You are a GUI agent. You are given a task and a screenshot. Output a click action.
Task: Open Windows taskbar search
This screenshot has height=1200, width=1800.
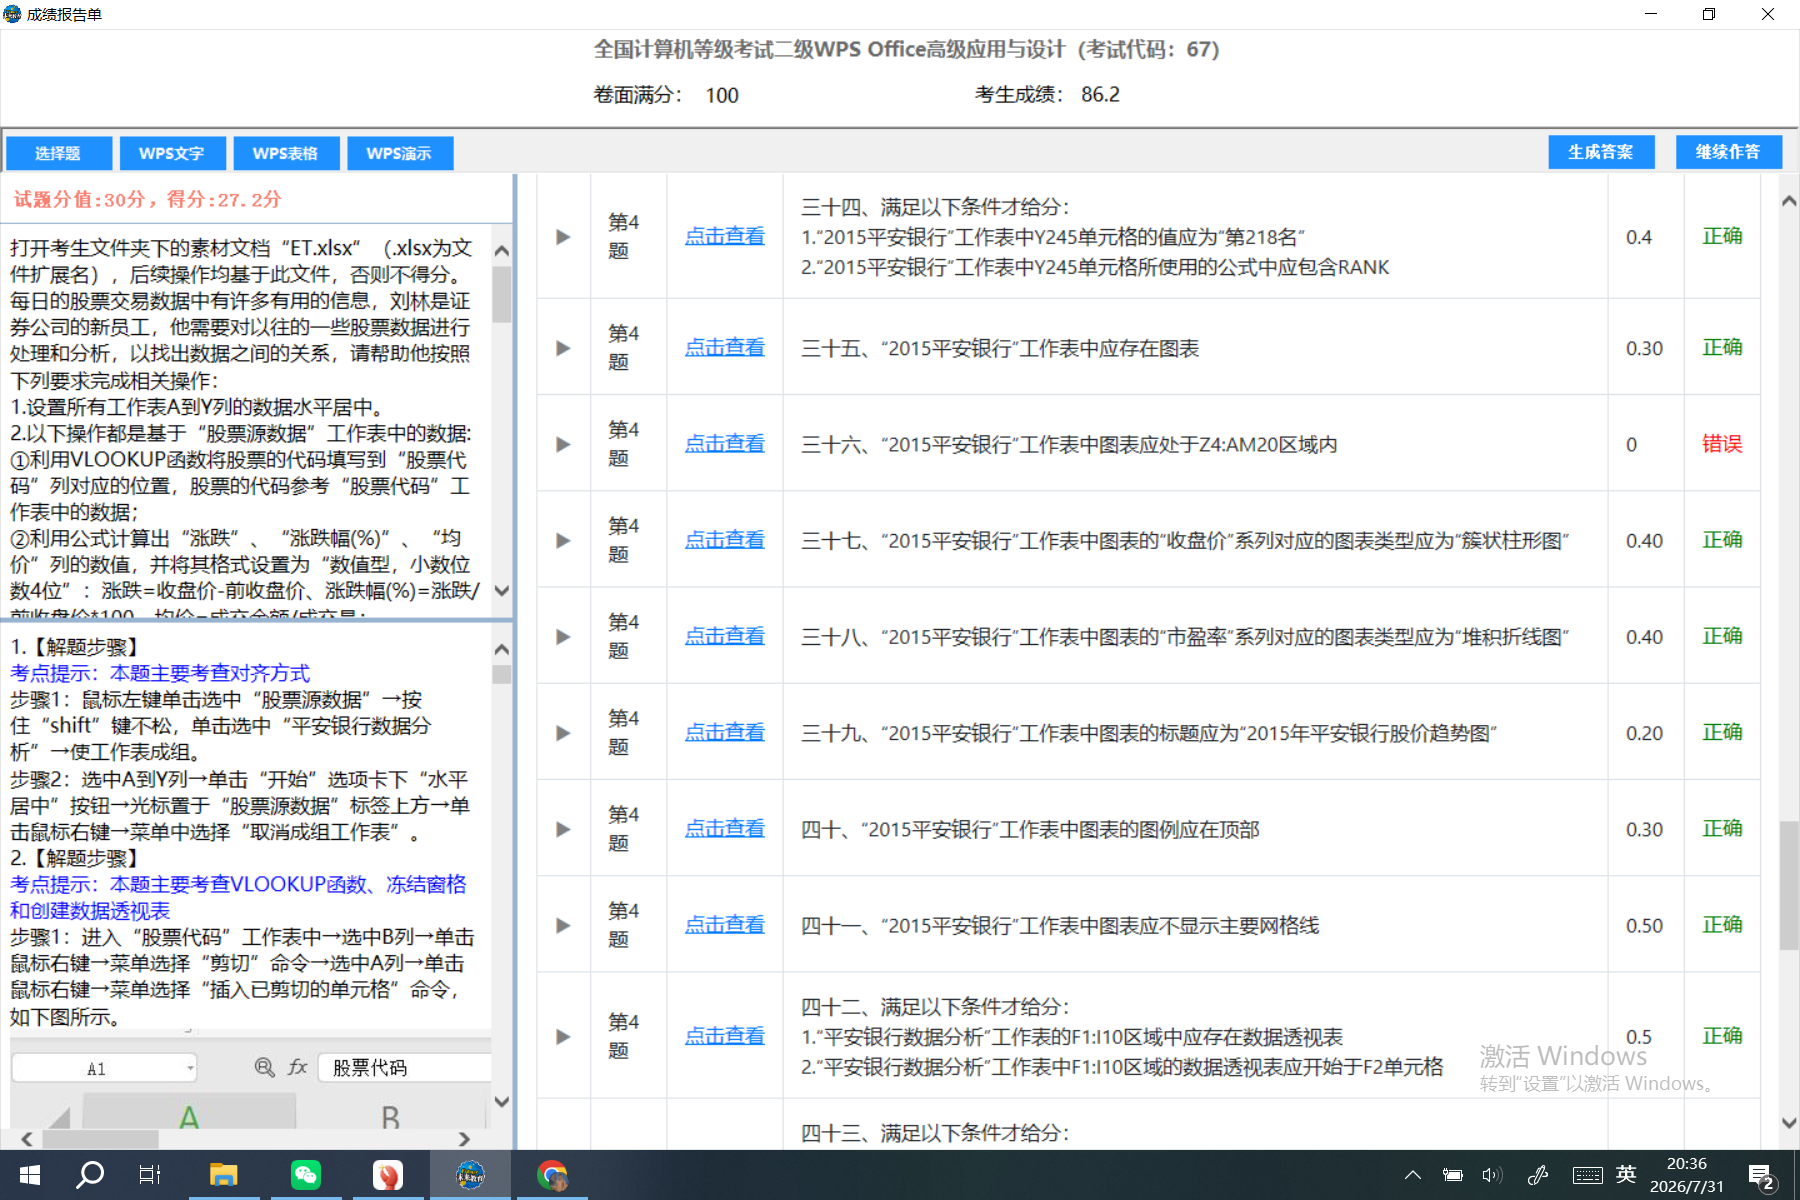click(90, 1175)
